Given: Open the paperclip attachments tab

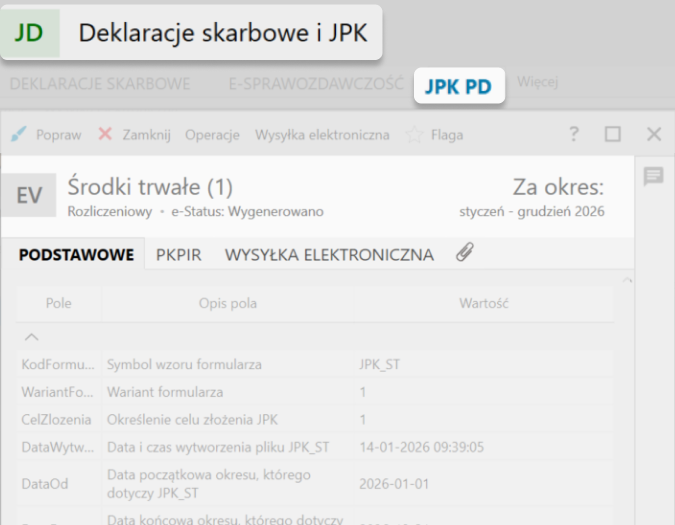Looking at the screenshot, I should pyautogui.click(x=464, y=254).
